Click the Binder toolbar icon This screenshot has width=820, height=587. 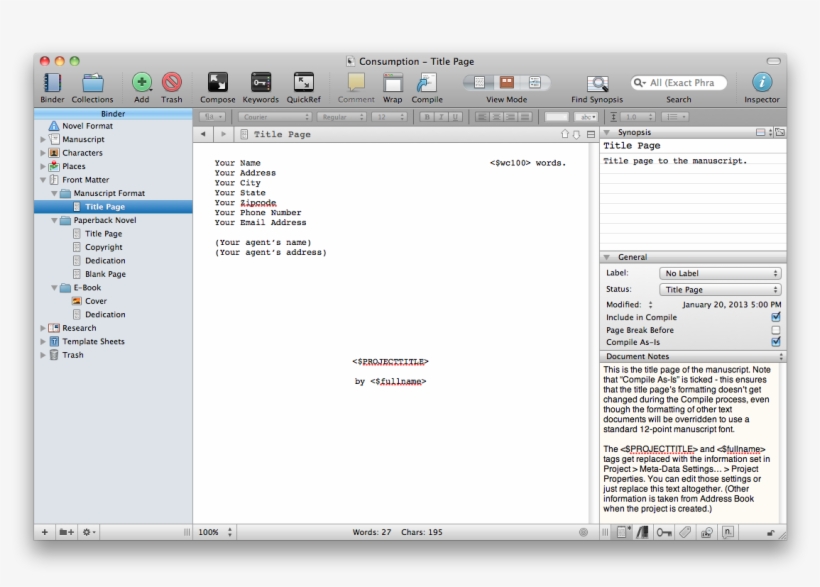click(52, 84)
